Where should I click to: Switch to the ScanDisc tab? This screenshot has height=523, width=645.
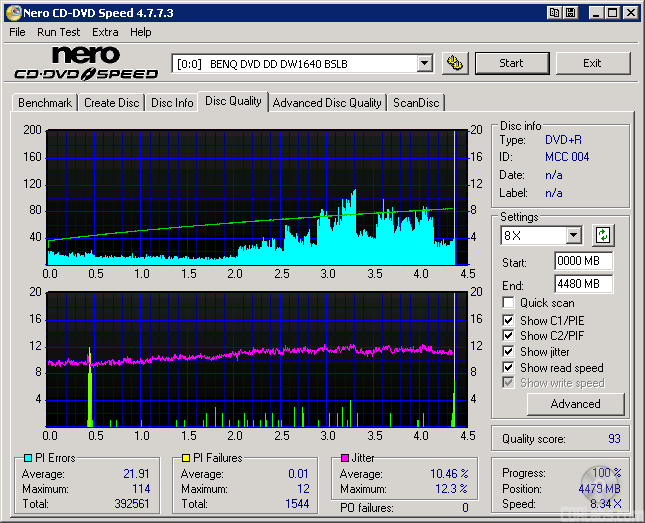pos(416,102)
